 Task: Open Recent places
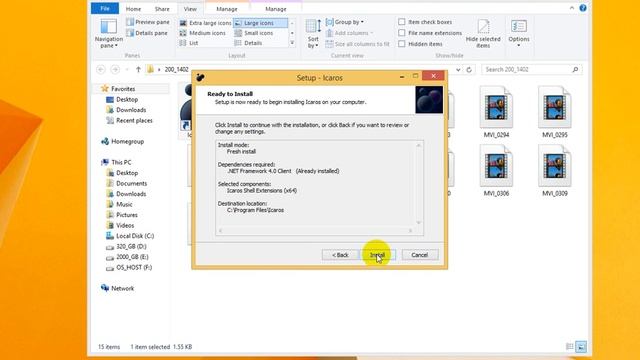tap(134, 120)
